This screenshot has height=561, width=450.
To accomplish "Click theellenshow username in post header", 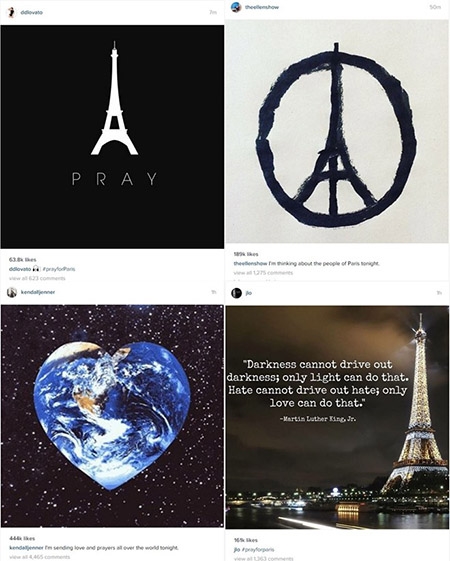I will pos(262,7).
